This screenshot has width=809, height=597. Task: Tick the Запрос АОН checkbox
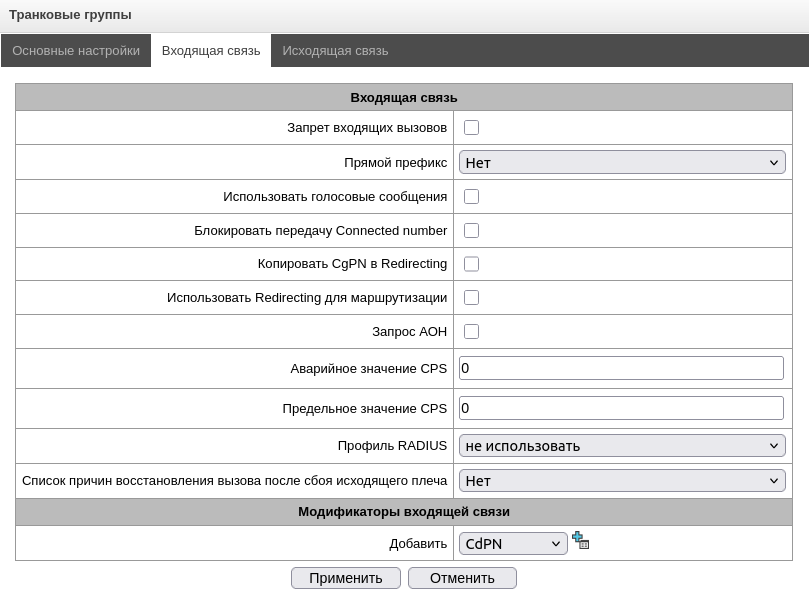coord(471,332)
